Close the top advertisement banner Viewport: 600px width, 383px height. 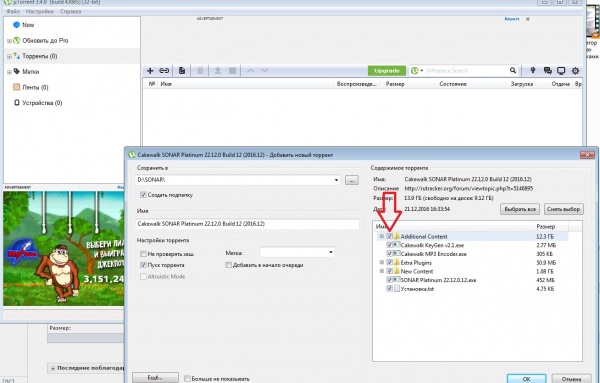[528, 19]
